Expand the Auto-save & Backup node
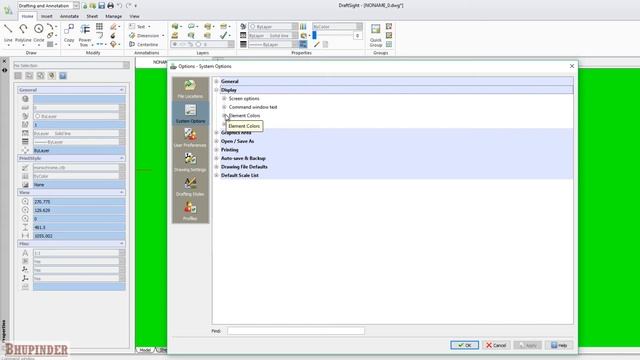Screen dimensions: 640x360 (x=216, y=158)
